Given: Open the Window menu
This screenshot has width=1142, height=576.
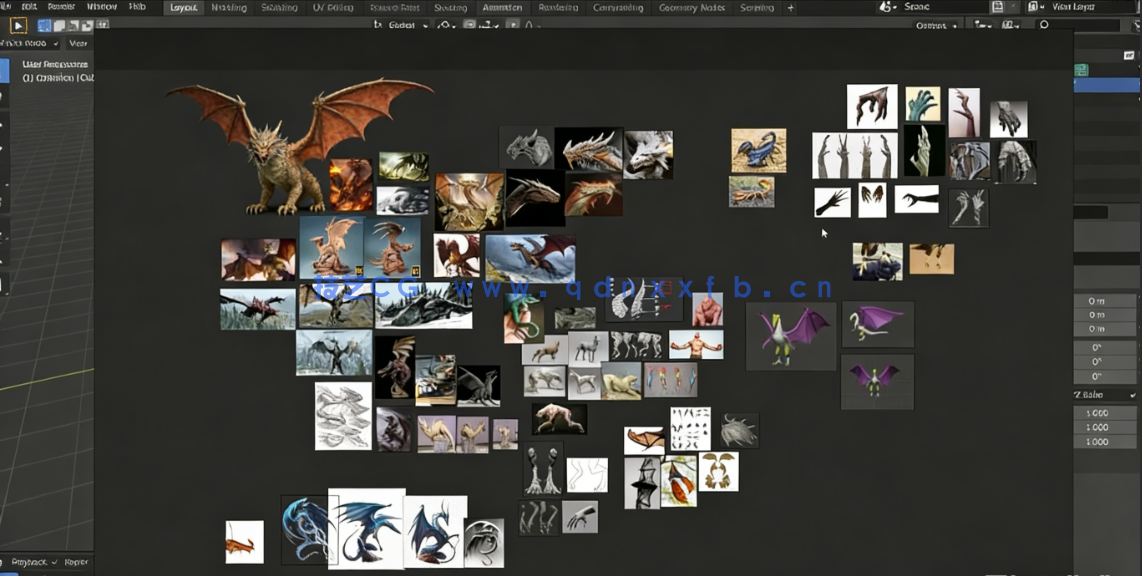Looking at the screenshot, I should 100,6.
